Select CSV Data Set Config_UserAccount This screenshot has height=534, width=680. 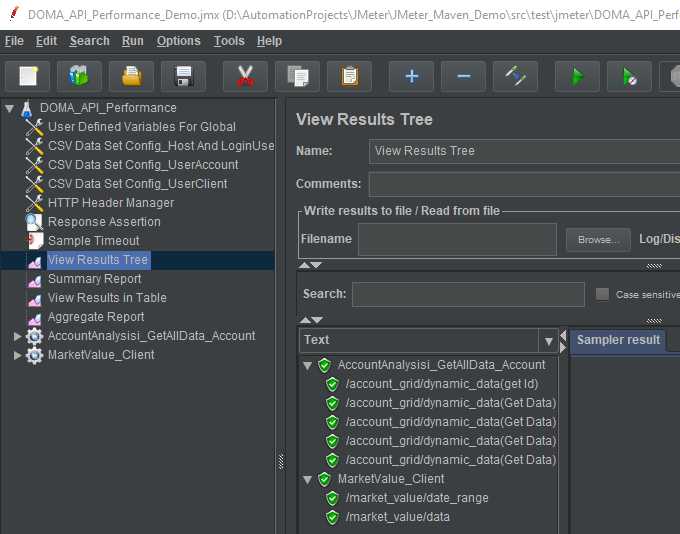(x=143, y=165)
